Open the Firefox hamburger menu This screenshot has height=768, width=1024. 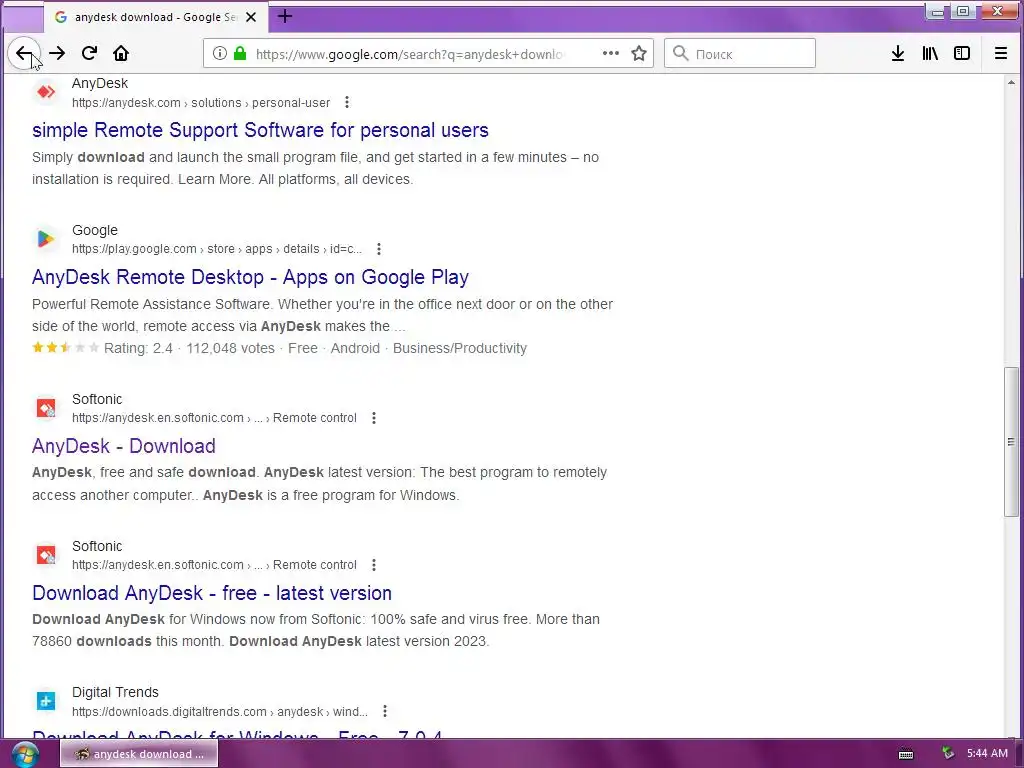tap(1000, 54)
